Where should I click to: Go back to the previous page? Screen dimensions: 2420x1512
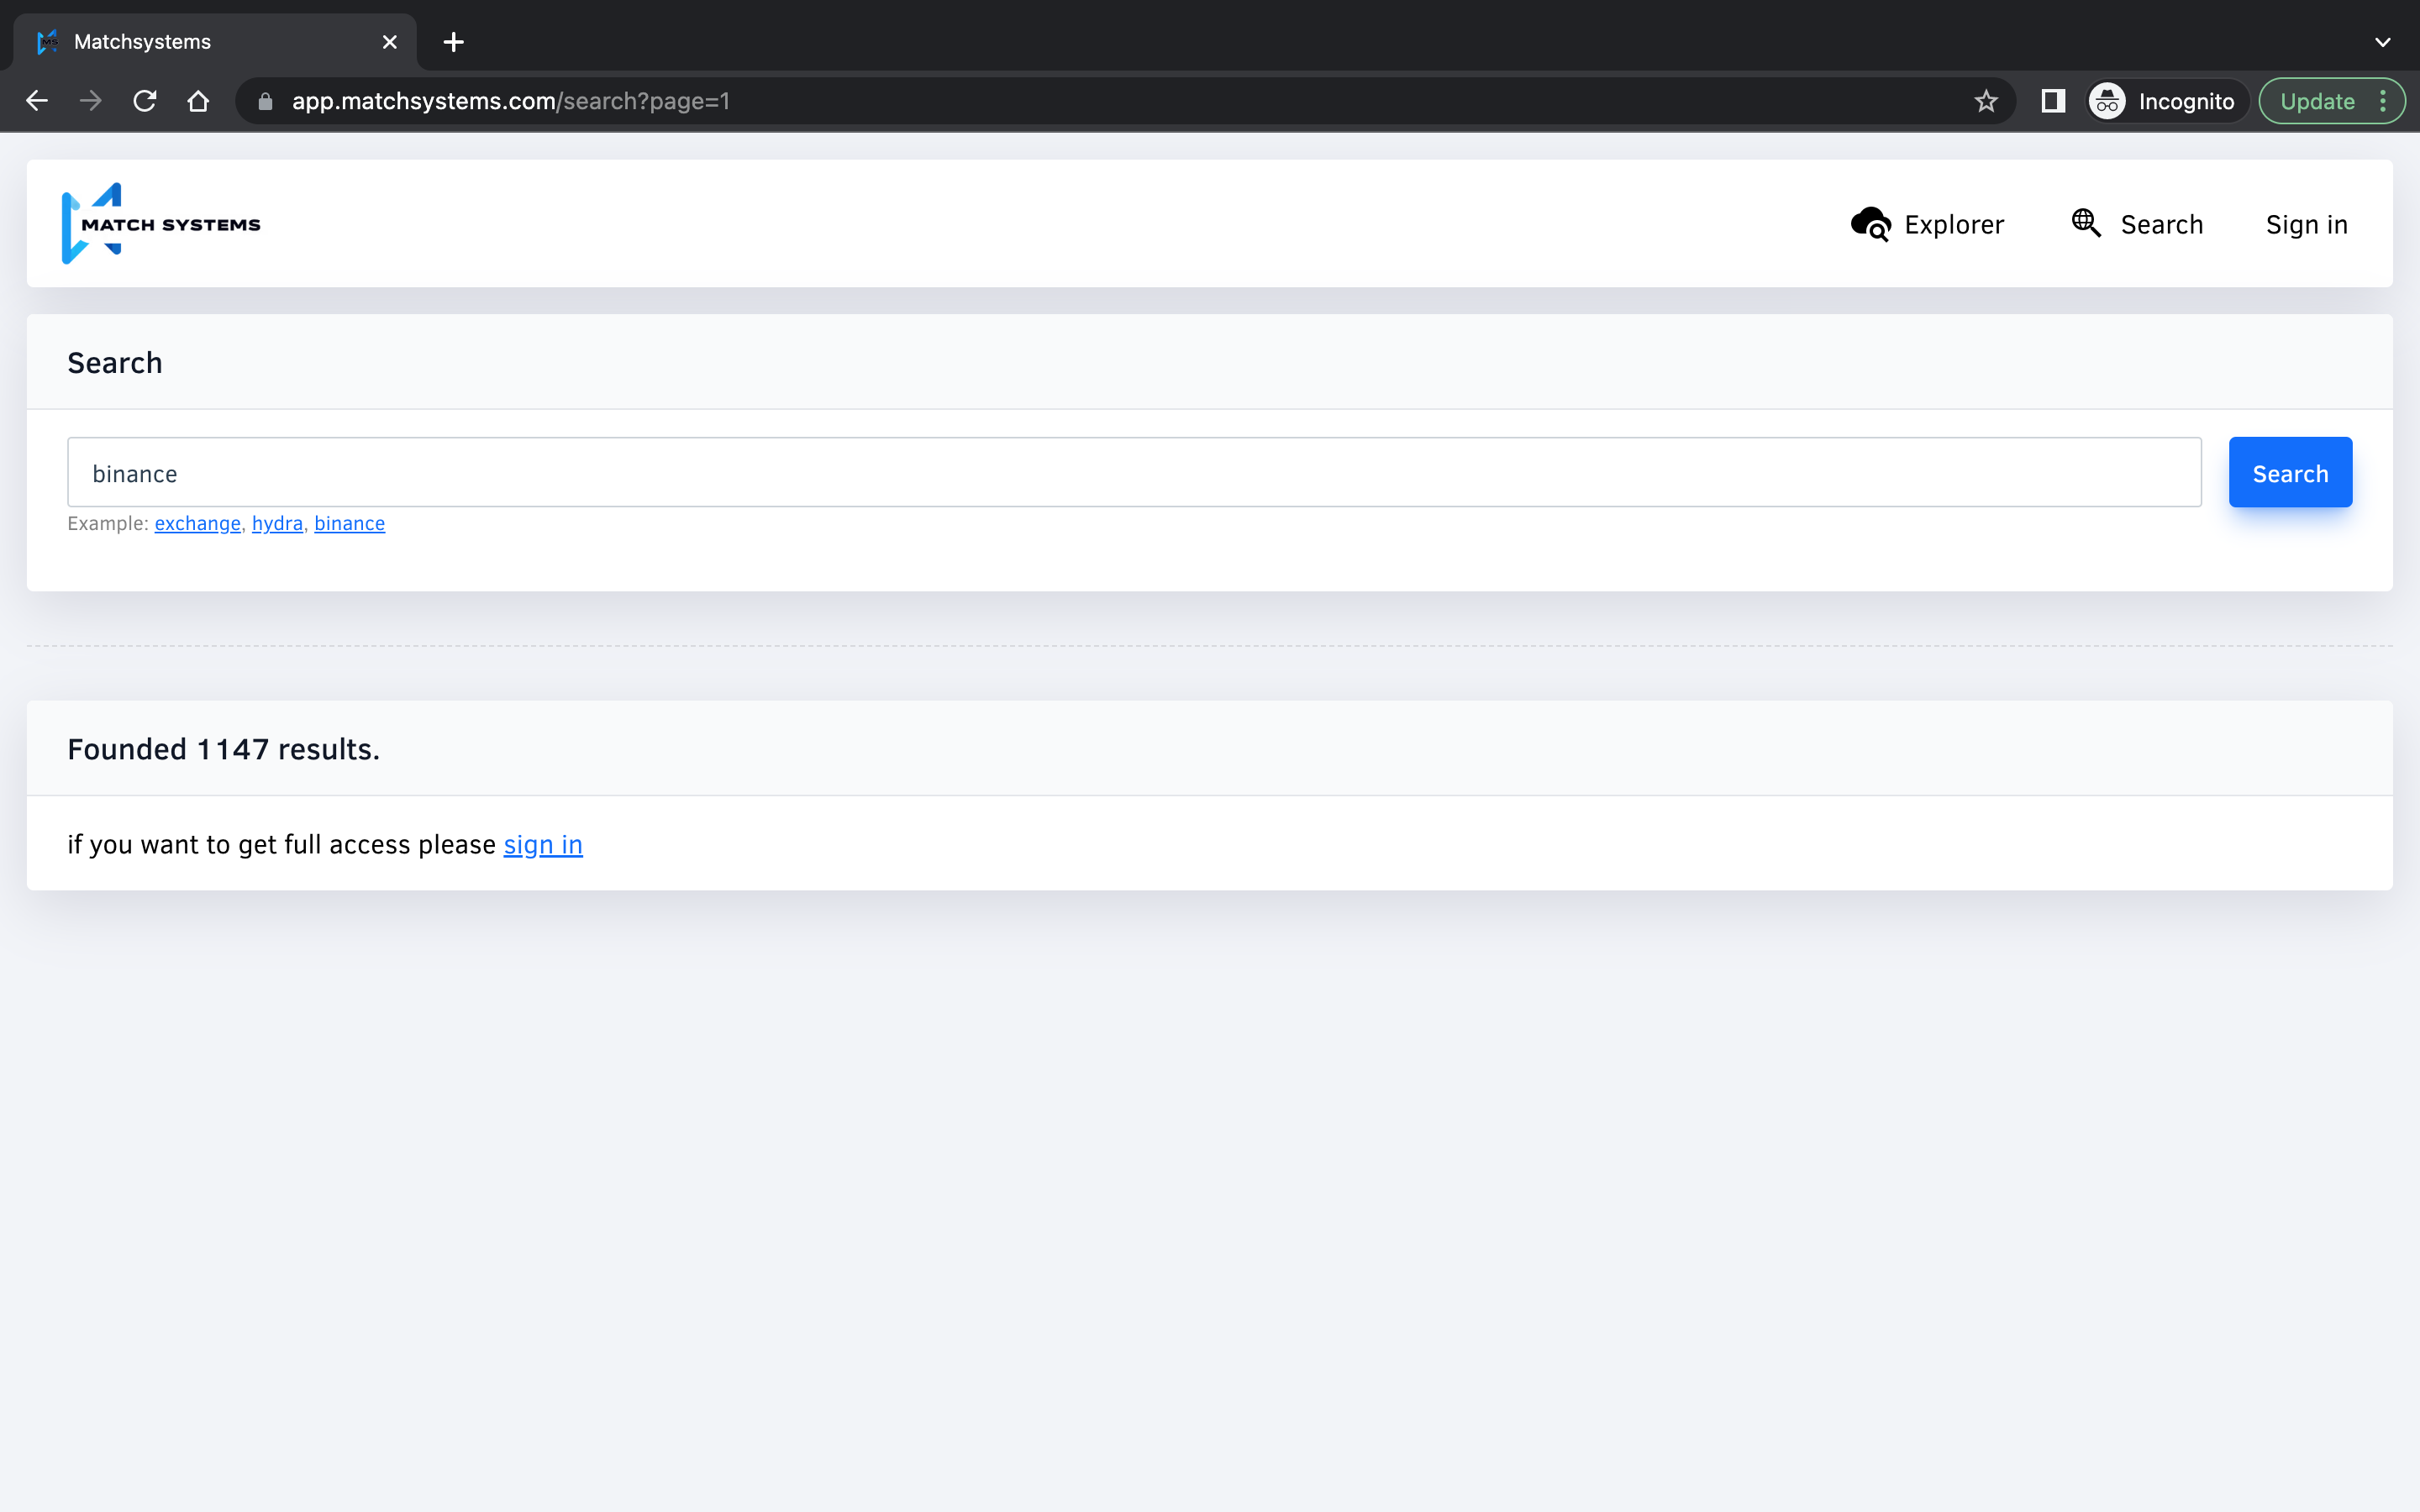(37, 101)
